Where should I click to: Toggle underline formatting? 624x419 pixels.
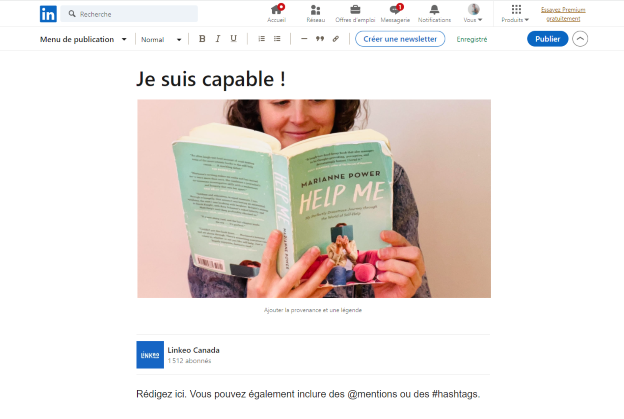coord(234,39)
